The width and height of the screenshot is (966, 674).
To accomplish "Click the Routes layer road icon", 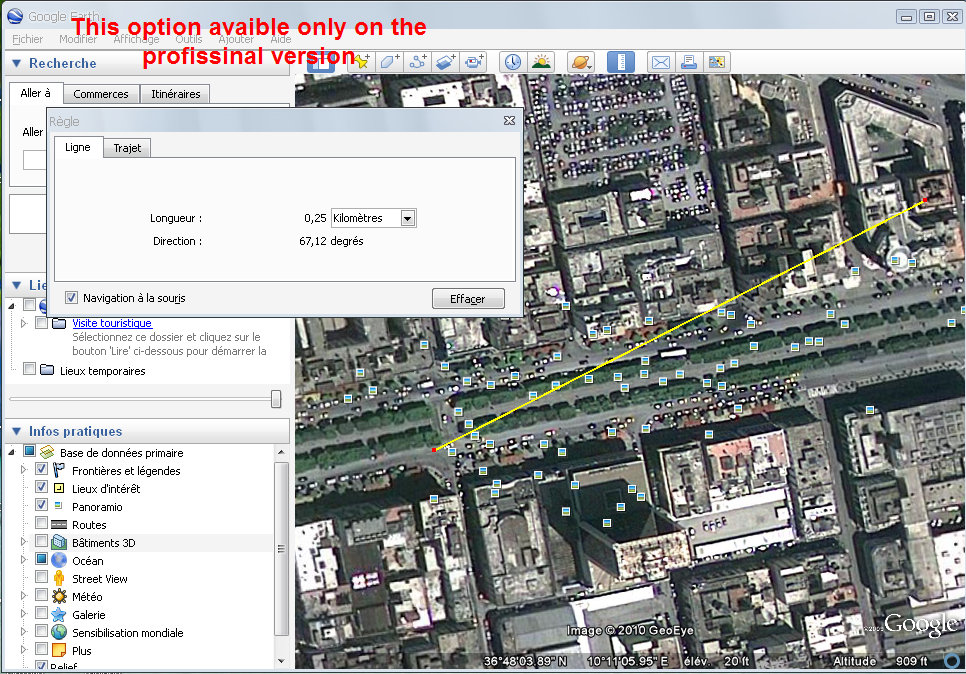I will (x=59, y=525).
